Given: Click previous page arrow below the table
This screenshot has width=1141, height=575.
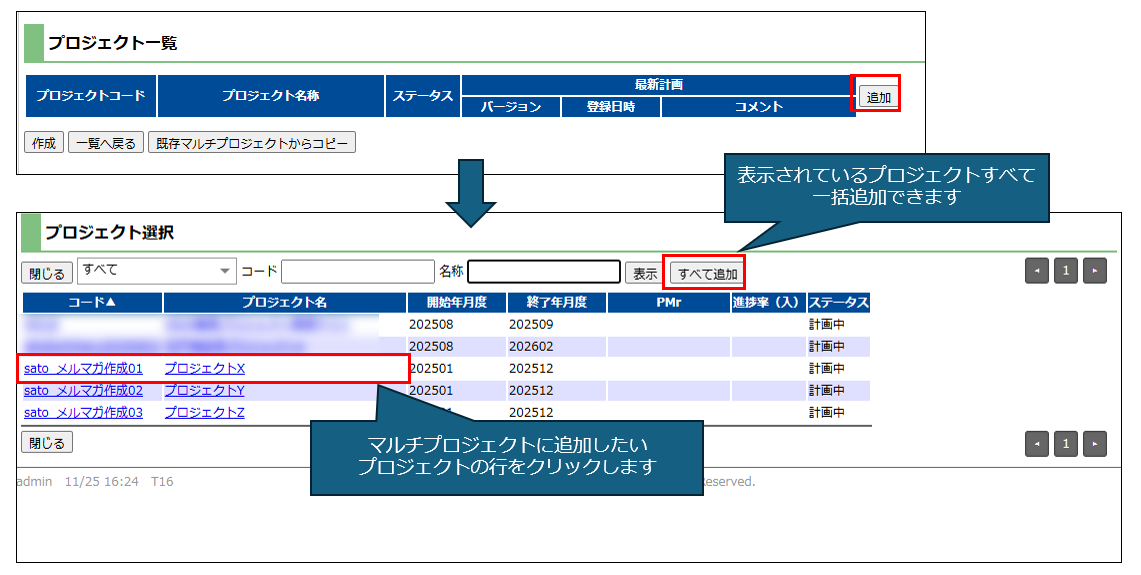Looking at the screenshot, I should [x=1038, y=443].
